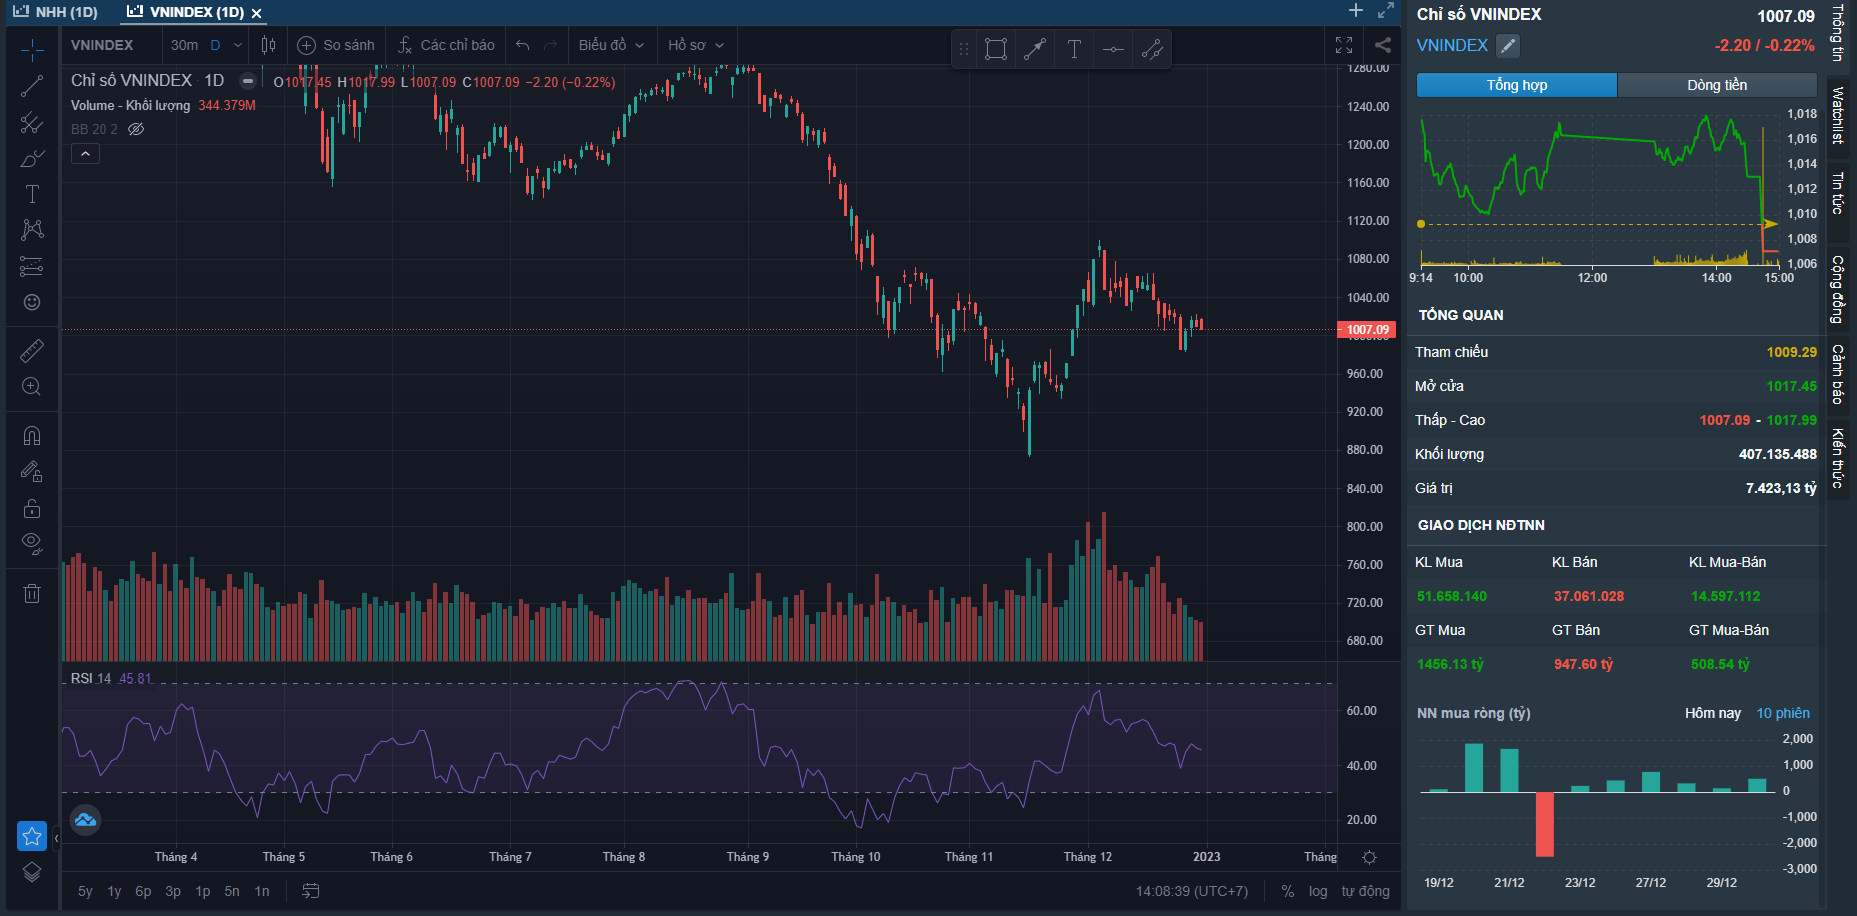Switch to the Dòng tiền tab
The width and height of the screenshot is (1857, 916).
pyautogui.click(x=1717, y=85)
